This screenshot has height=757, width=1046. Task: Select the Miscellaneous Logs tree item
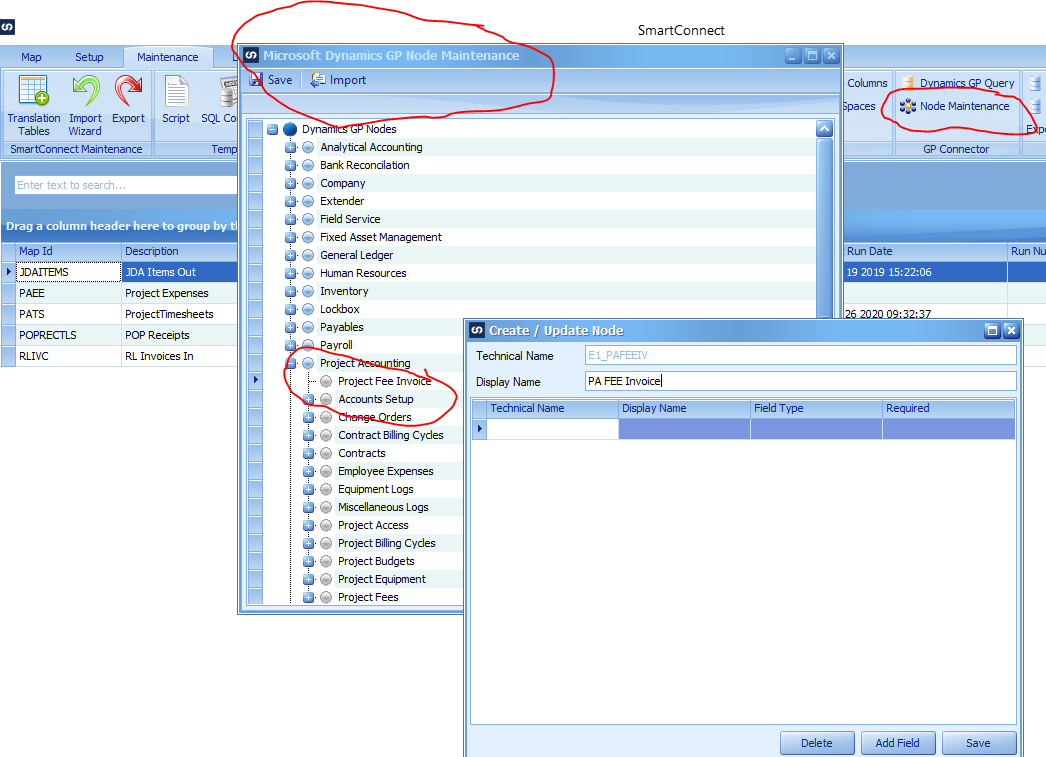(383, 507)
